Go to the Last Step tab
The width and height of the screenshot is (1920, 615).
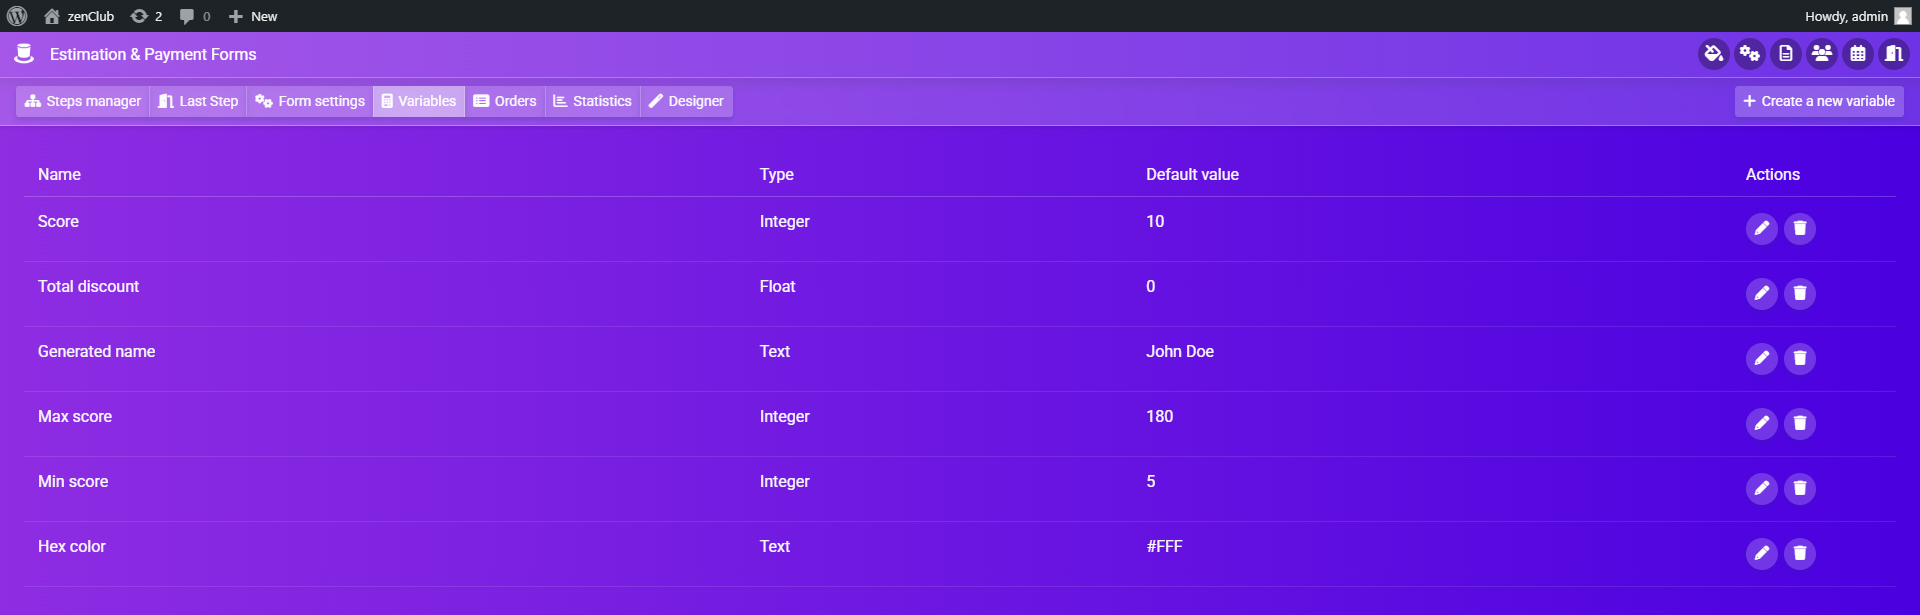coord(198,101)
